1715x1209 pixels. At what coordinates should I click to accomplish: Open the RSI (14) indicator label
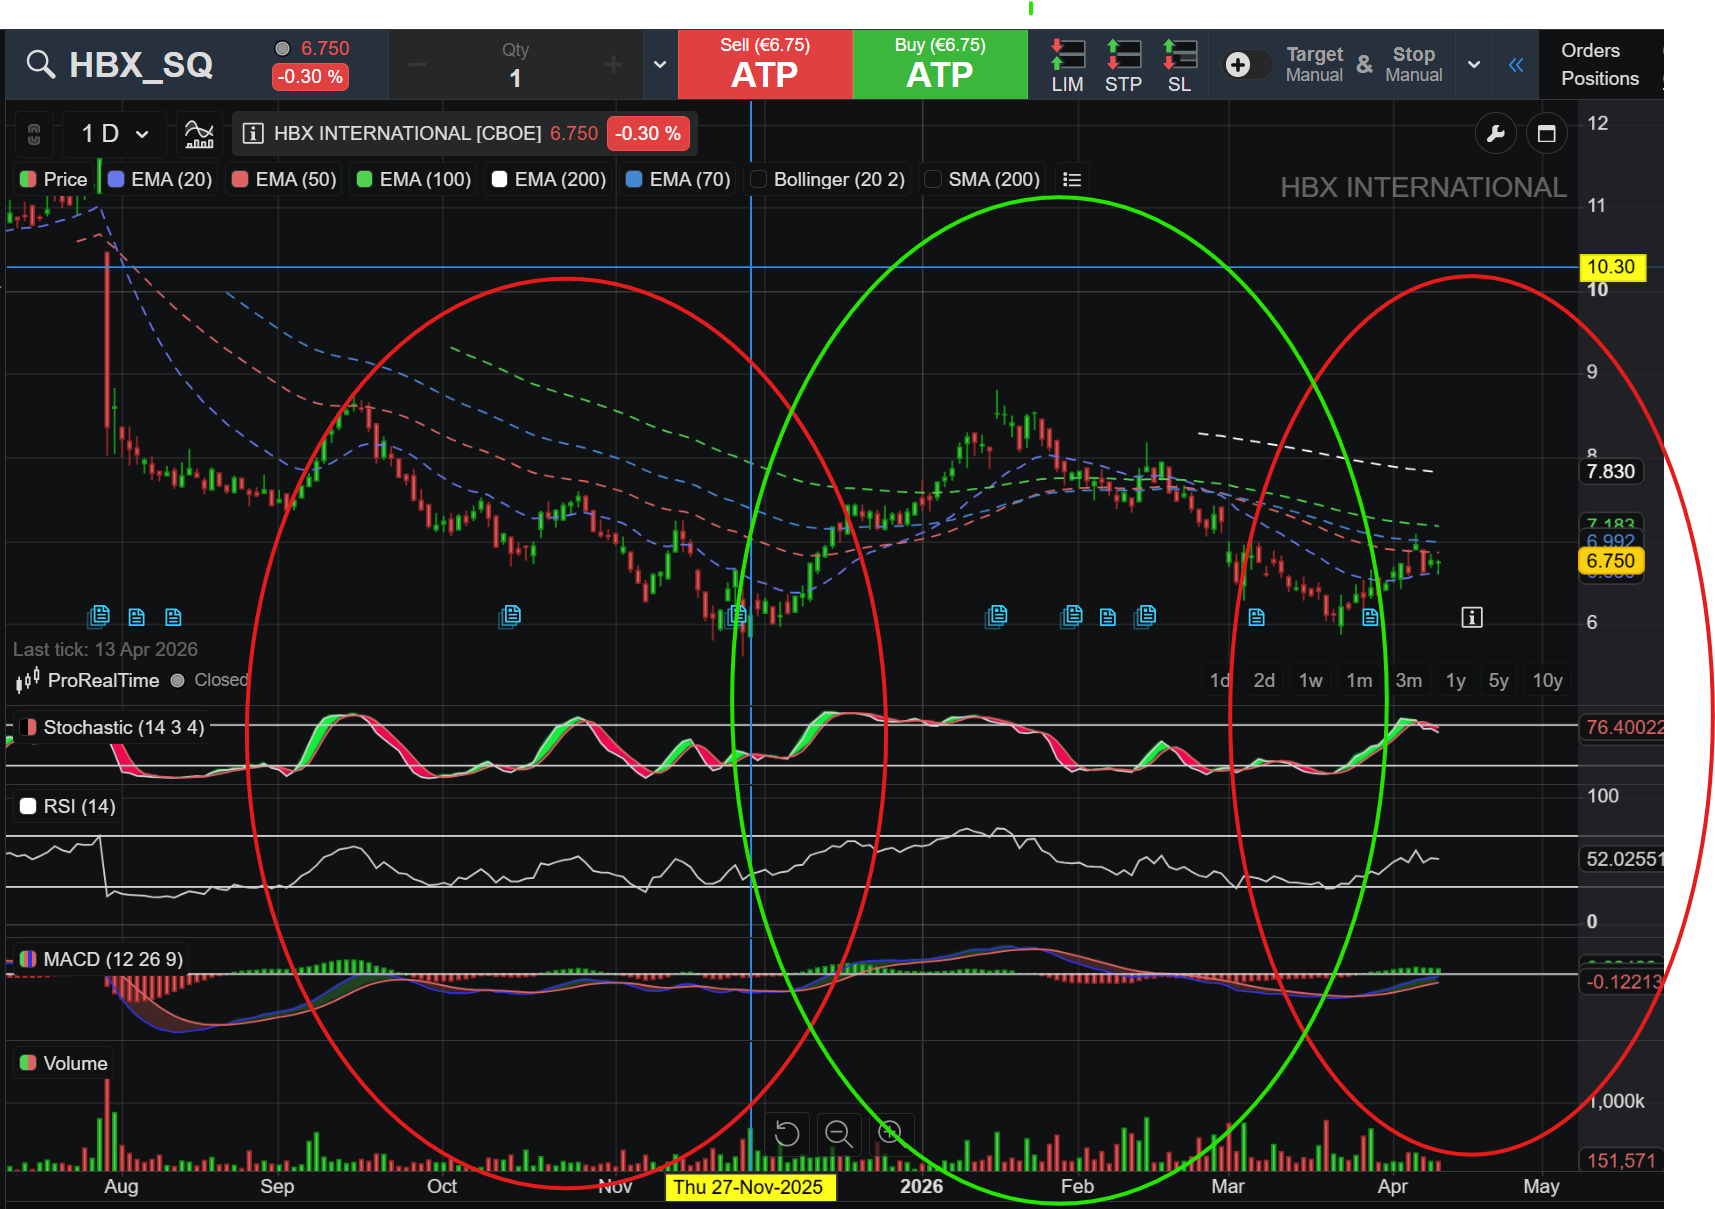click(68, 806)
